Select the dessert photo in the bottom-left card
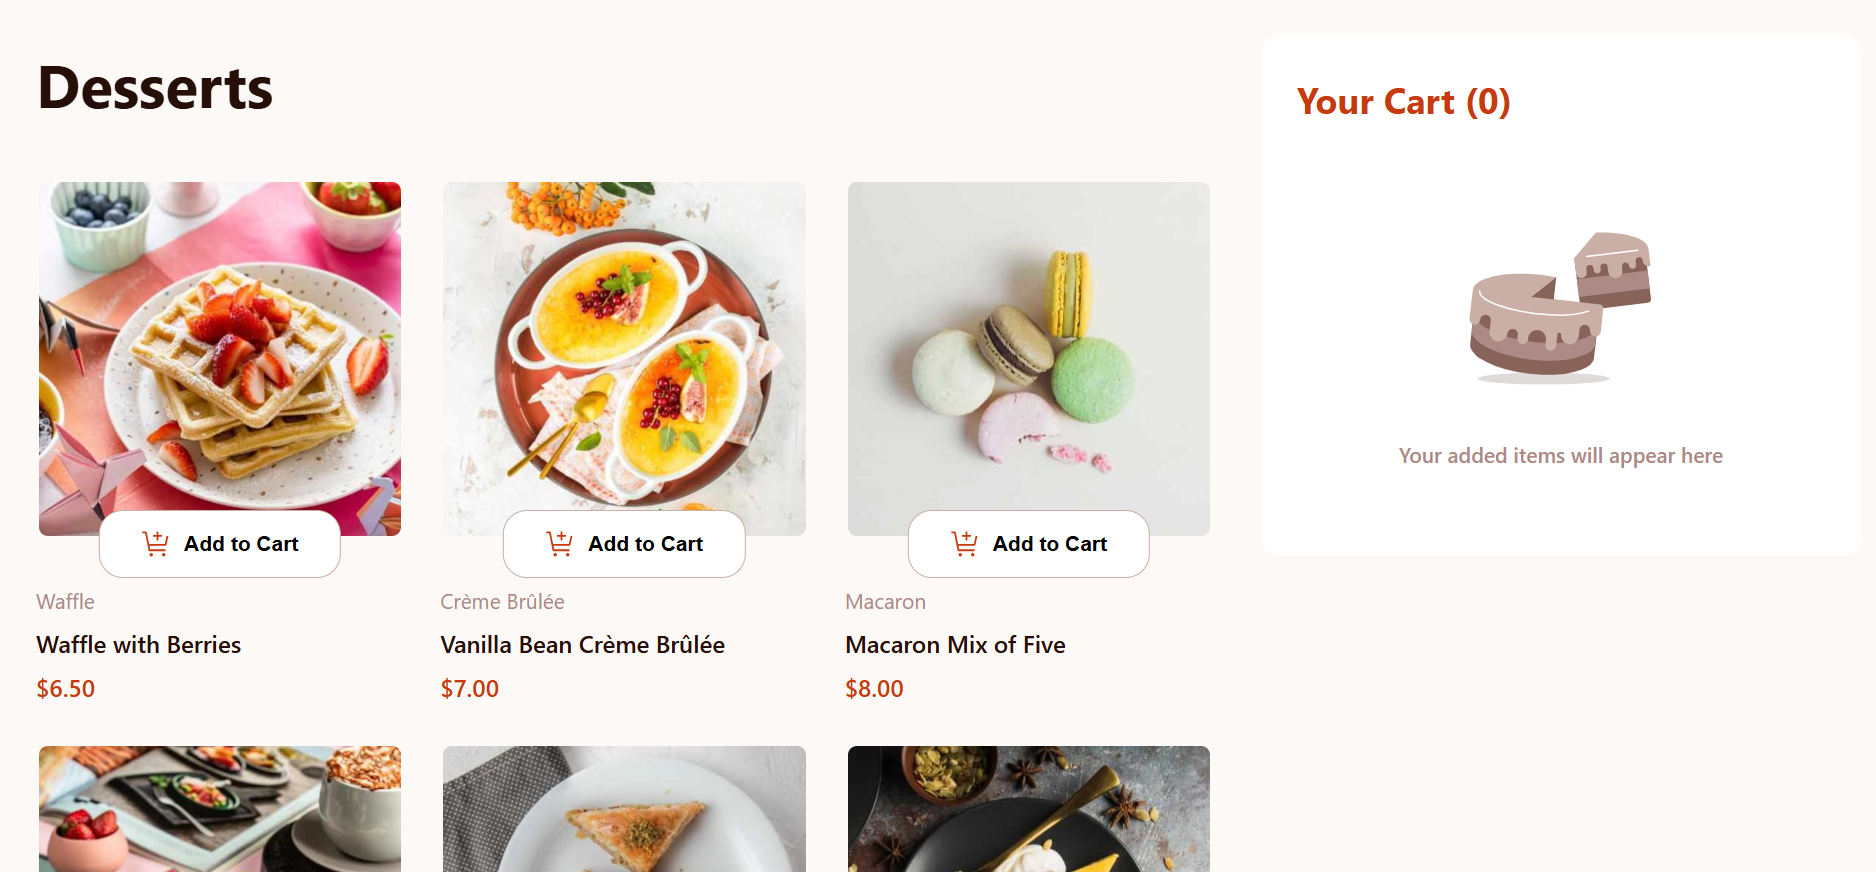 [x=220, y=808]
